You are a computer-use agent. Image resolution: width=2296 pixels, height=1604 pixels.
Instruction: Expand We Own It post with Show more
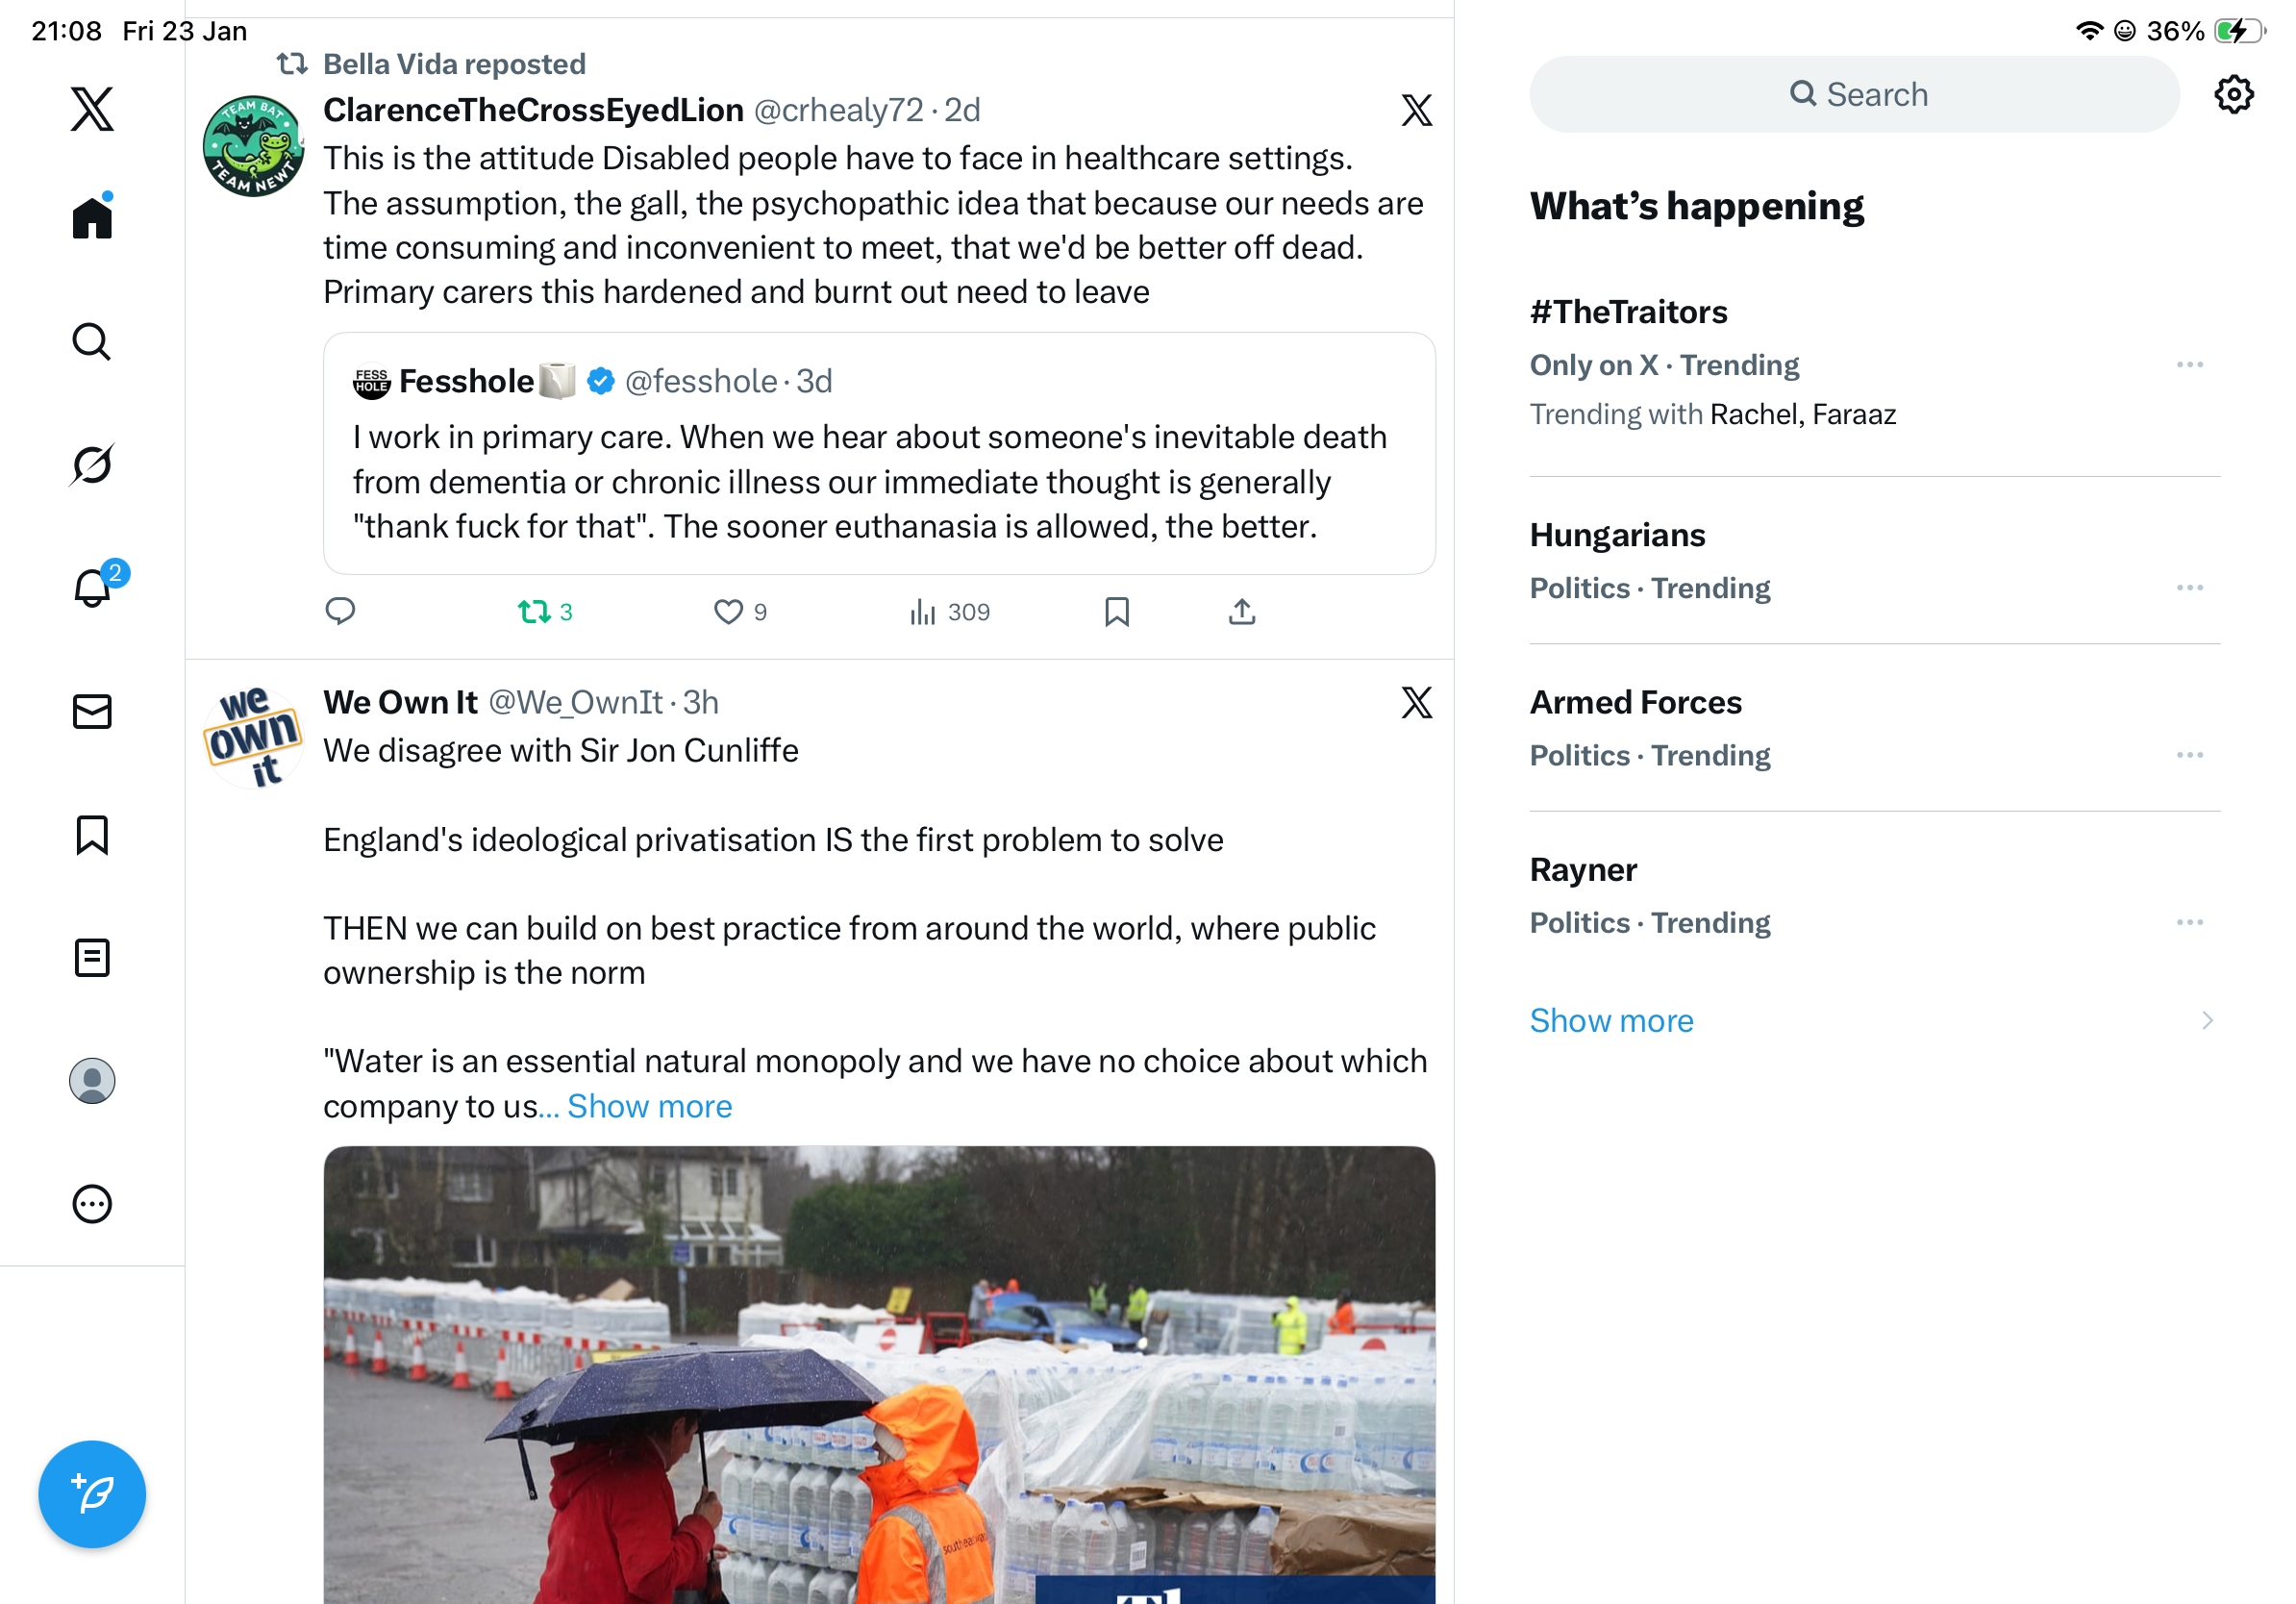pyautogui.click(x=650, y=1106)
